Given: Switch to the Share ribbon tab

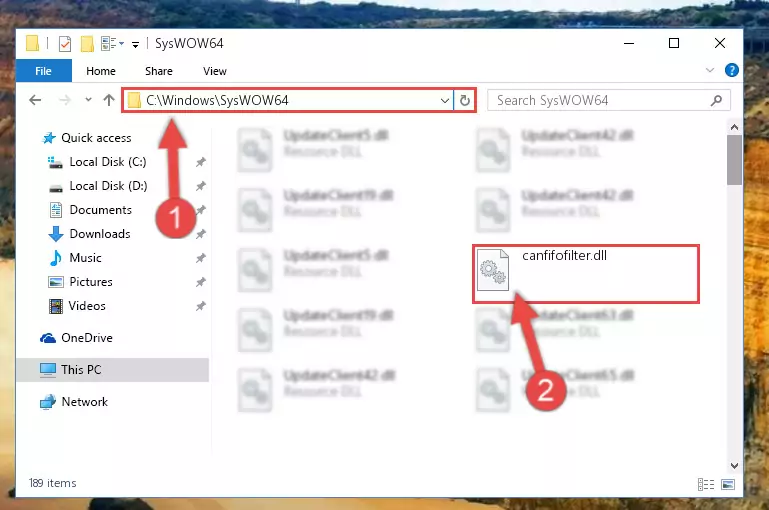Looking at the screenshot, I should [x=158, y=71].
